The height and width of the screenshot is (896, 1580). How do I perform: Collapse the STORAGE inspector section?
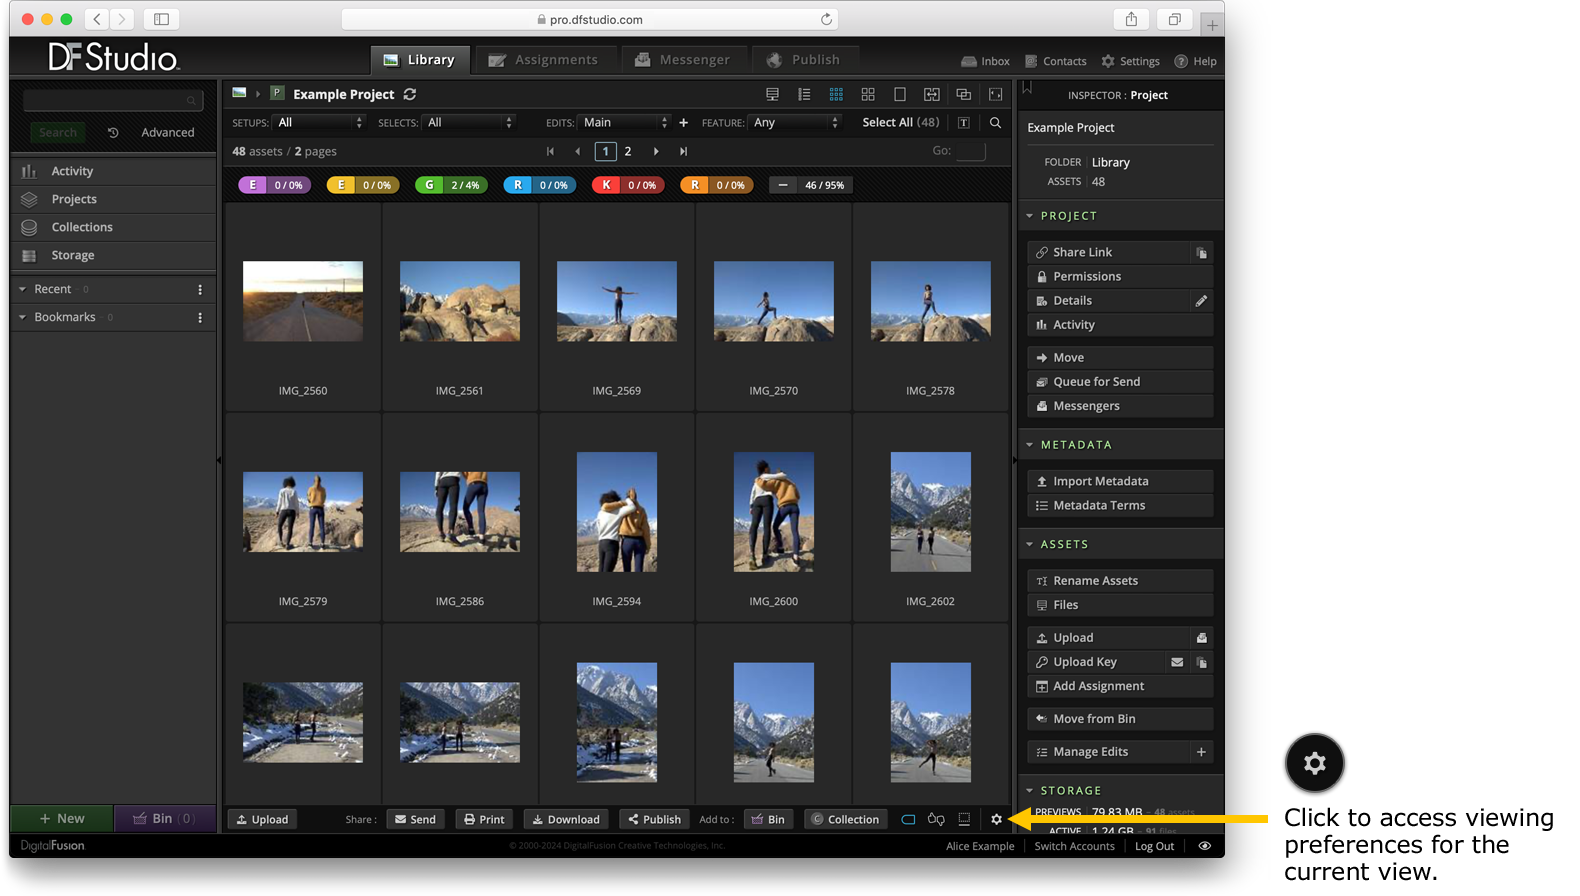[1030, 791]
